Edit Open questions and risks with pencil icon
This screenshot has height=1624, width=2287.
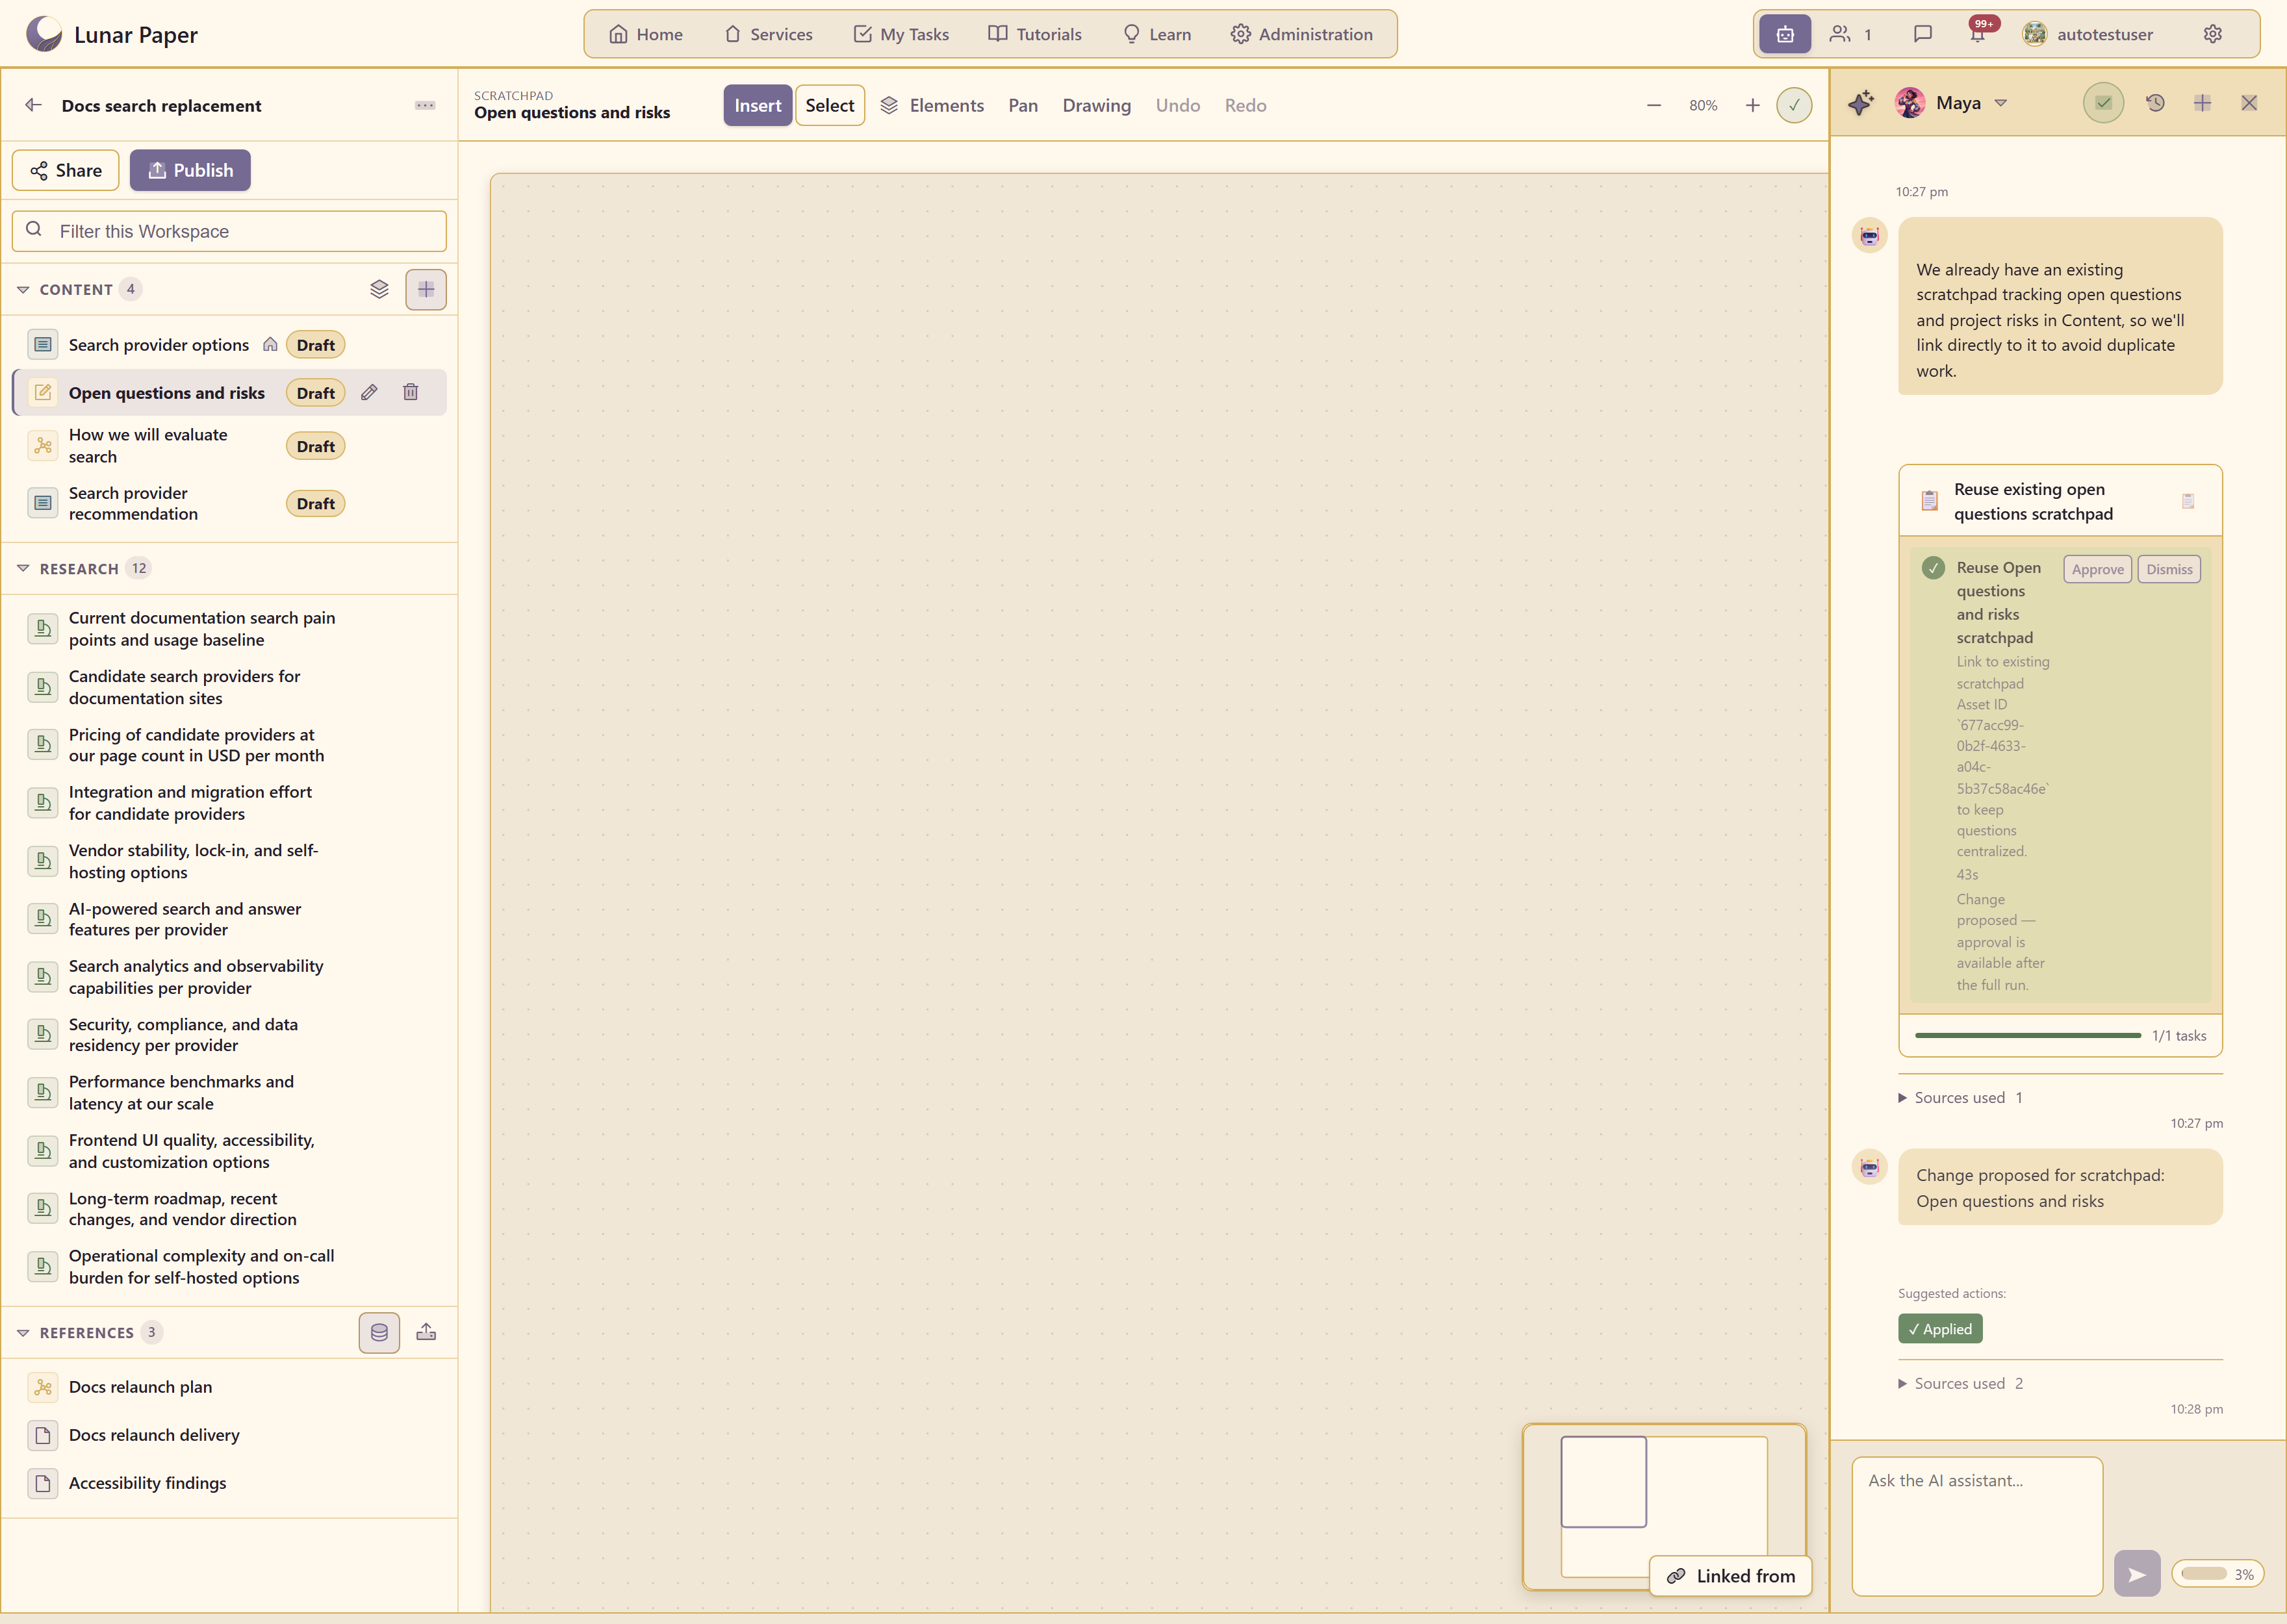[369, 392]
